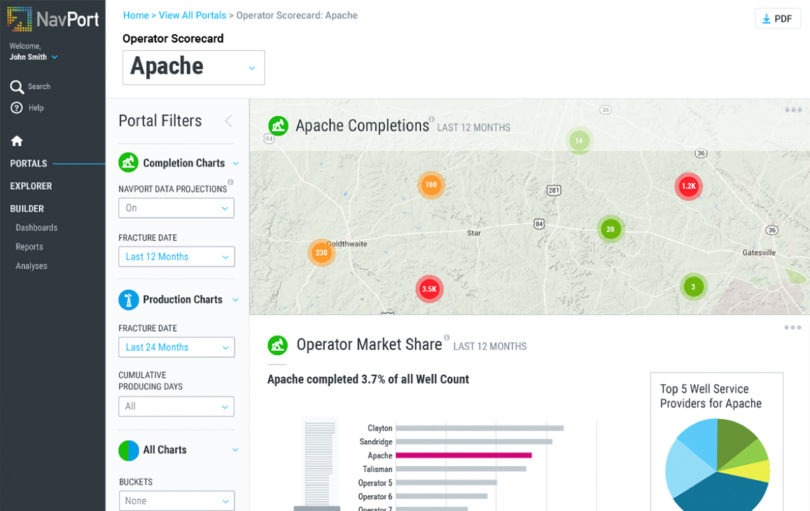Open the Navport Data Projections On dropdown
This screenshot has height=511, width=810.
click(x=176, y=208)
